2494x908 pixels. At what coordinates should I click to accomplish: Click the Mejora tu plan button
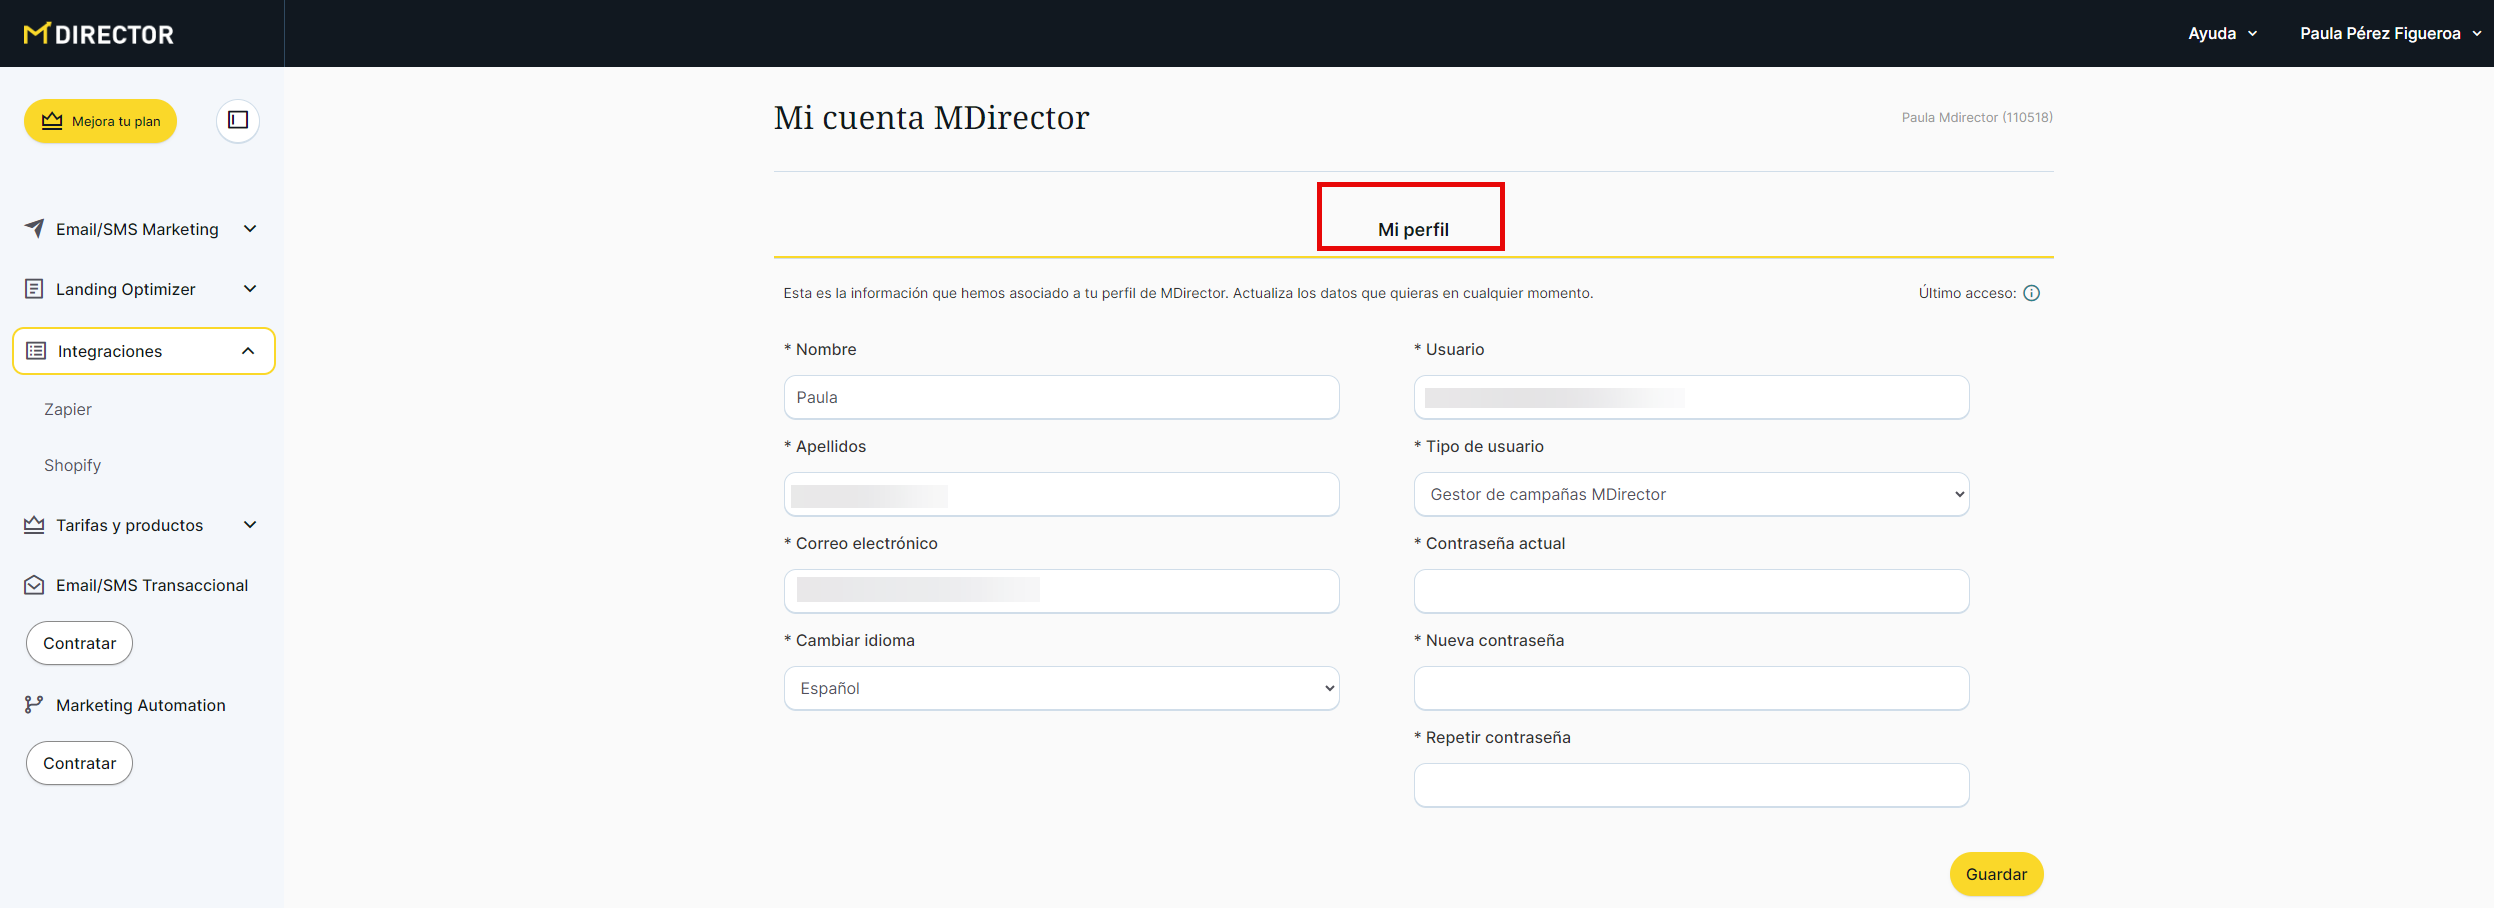click(101, 121)
